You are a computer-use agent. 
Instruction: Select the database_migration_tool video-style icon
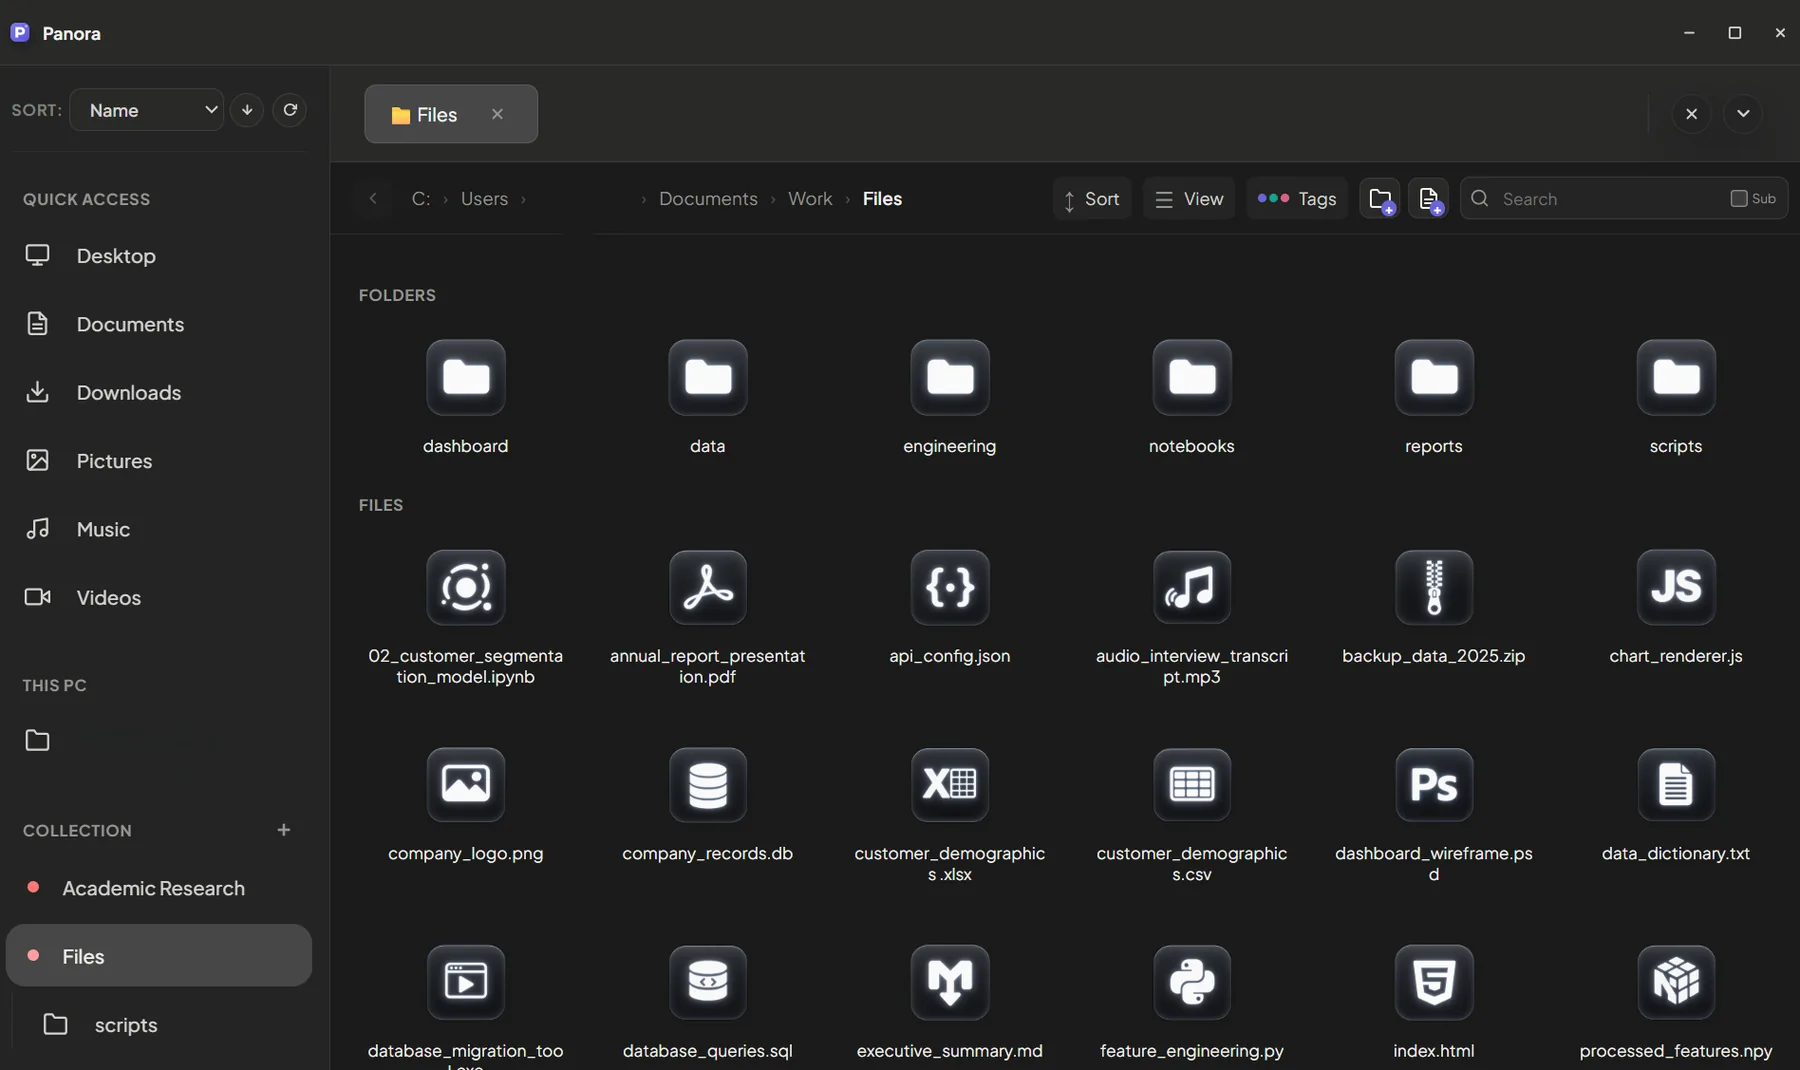tap(466, 982)
